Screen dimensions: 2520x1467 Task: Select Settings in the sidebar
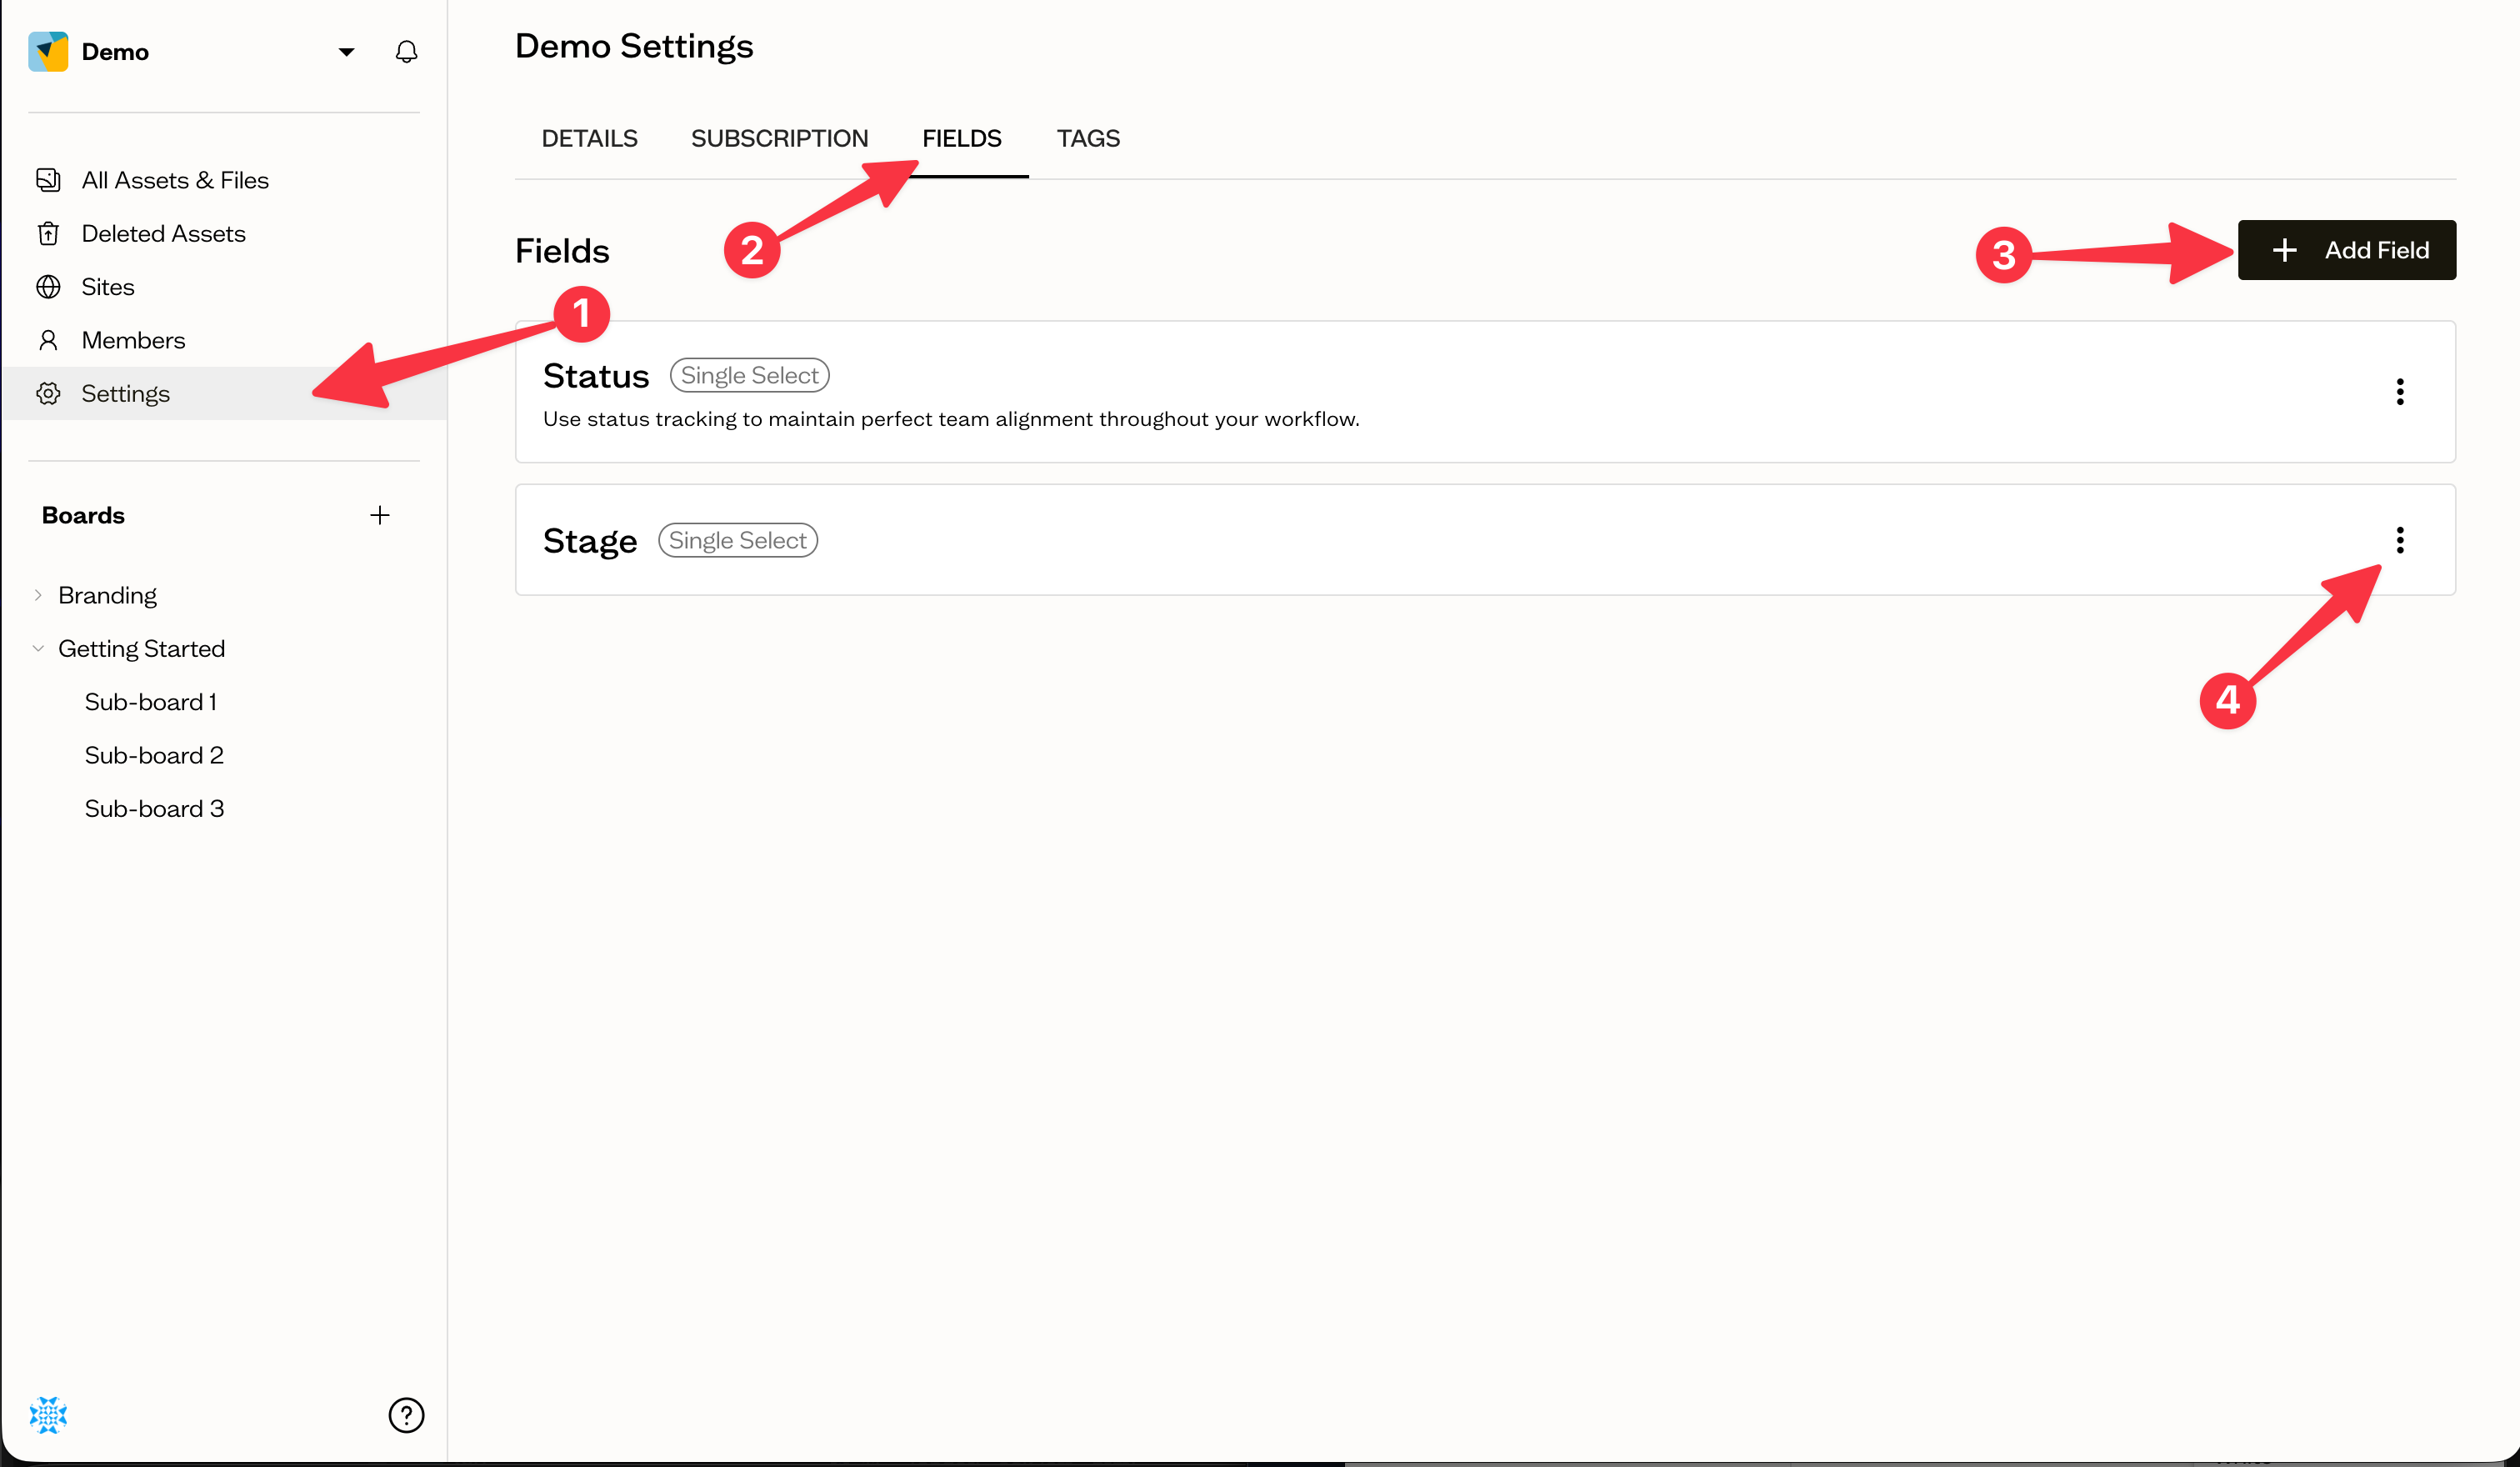(x=225, y=393)
